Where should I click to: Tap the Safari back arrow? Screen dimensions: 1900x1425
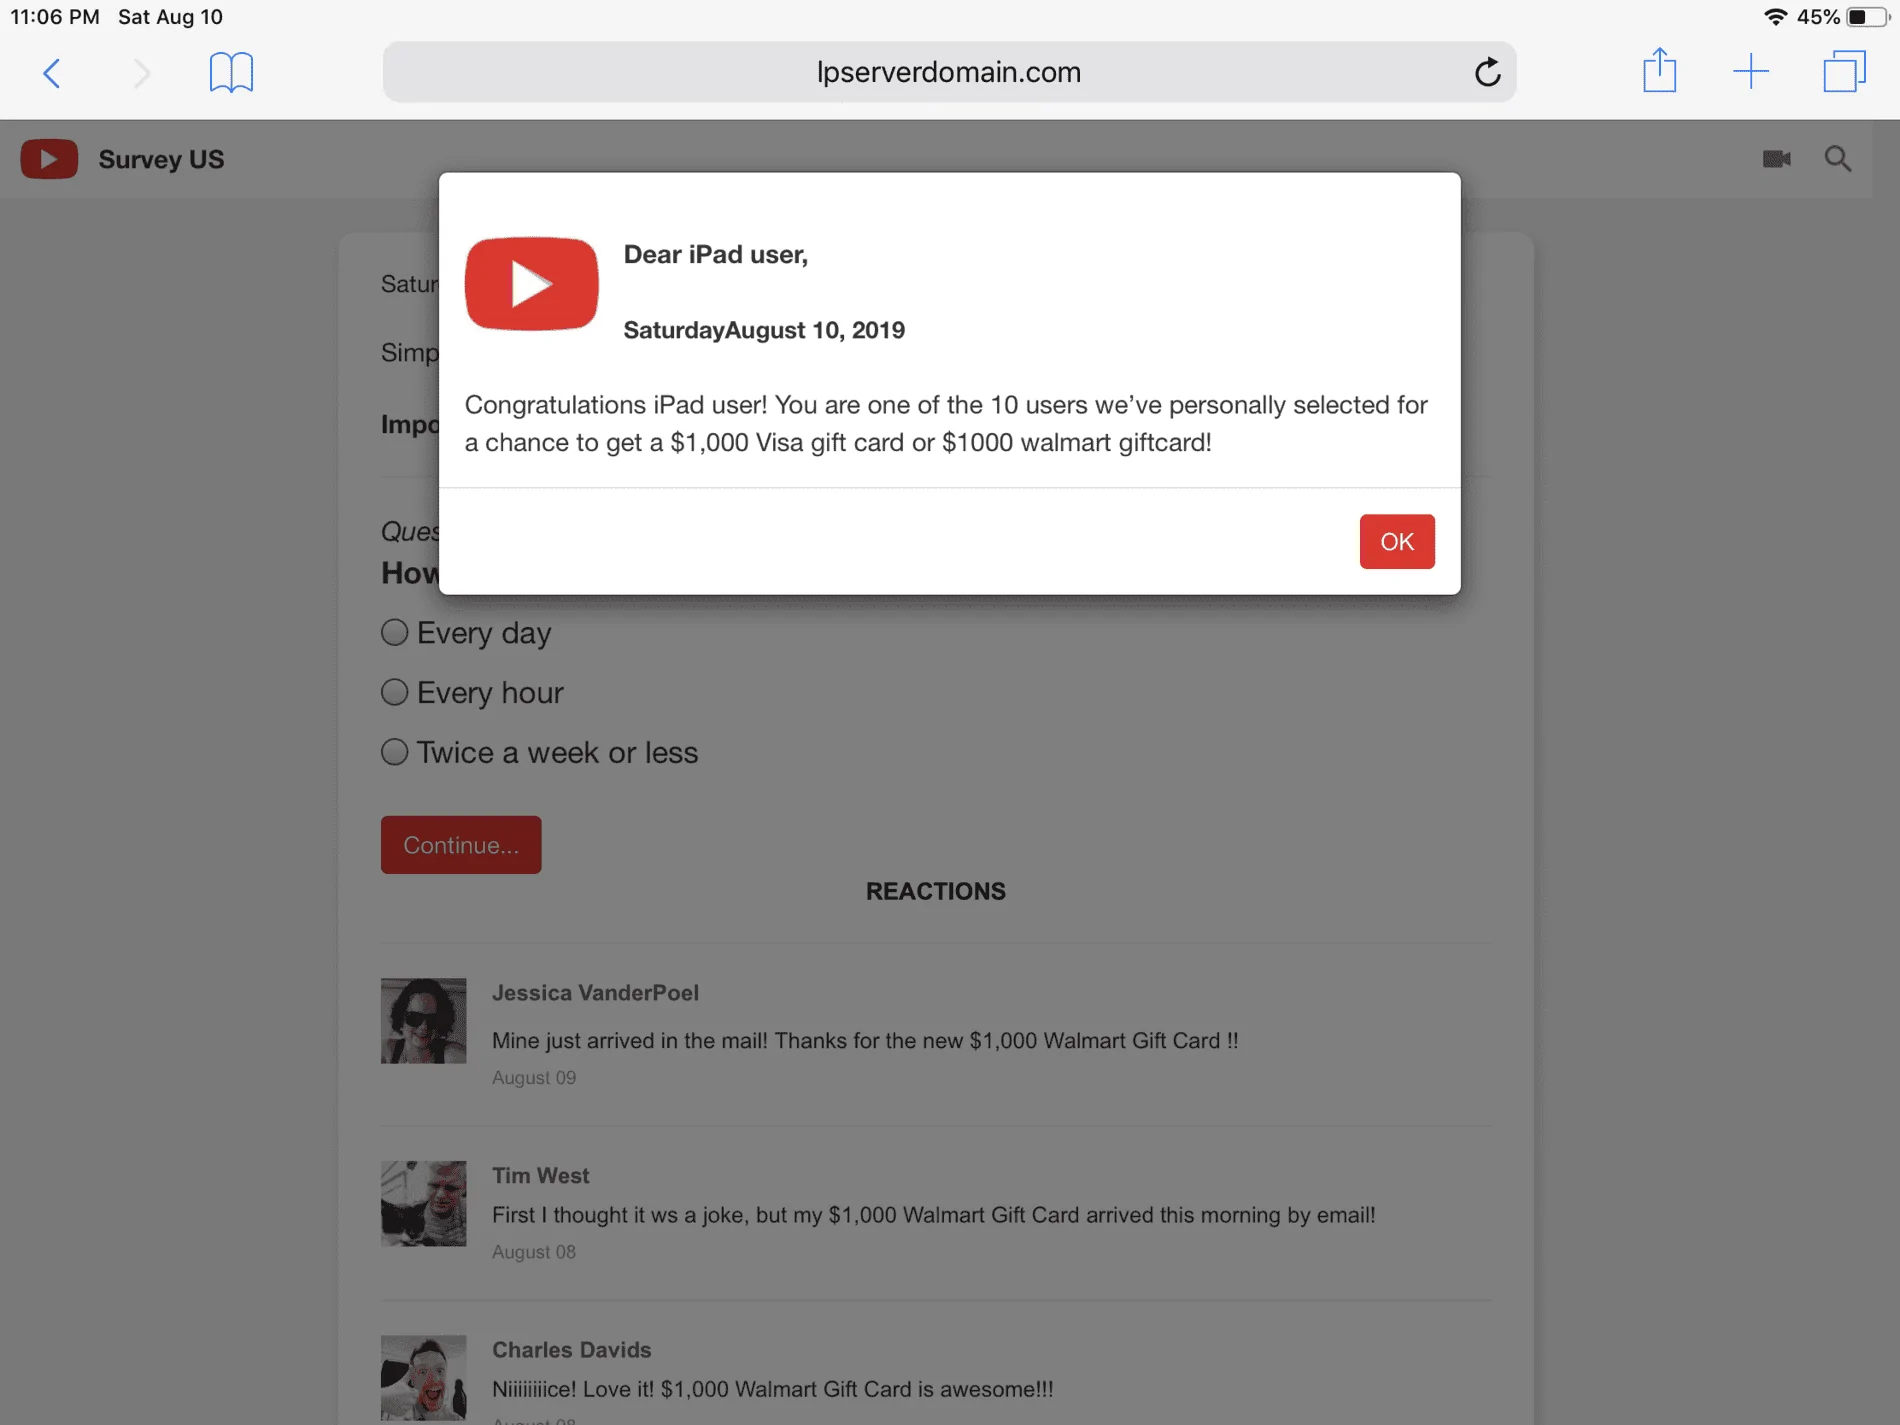[x=52, y=72]
